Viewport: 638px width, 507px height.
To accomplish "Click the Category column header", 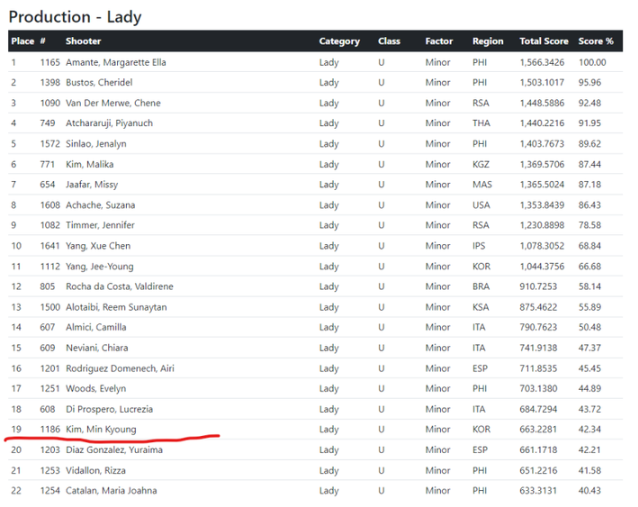I will click(339, 41).
